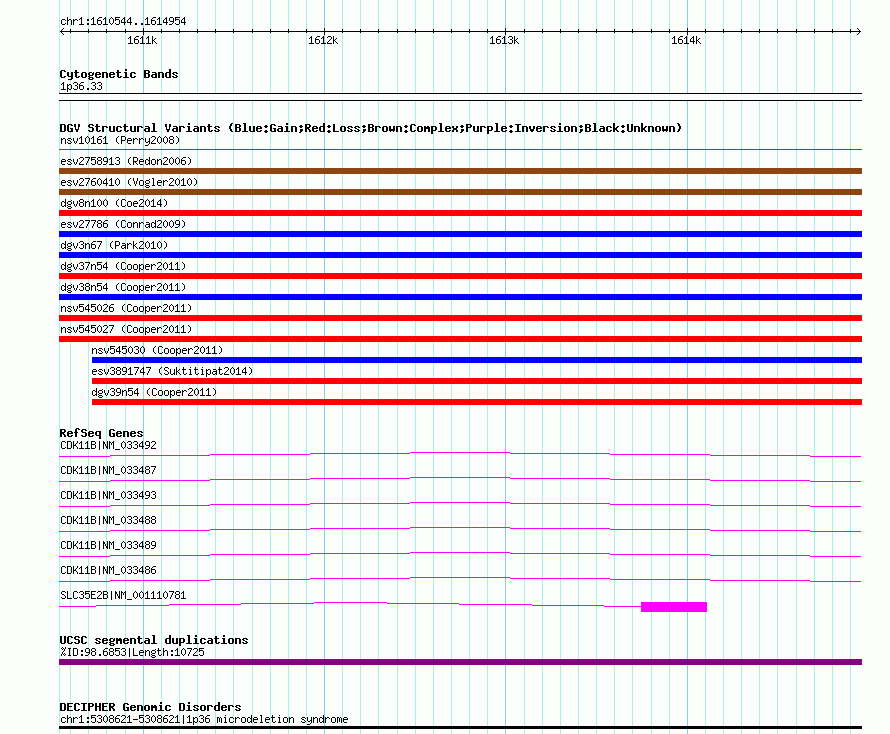Click the 1p36.33 band label

81,86
